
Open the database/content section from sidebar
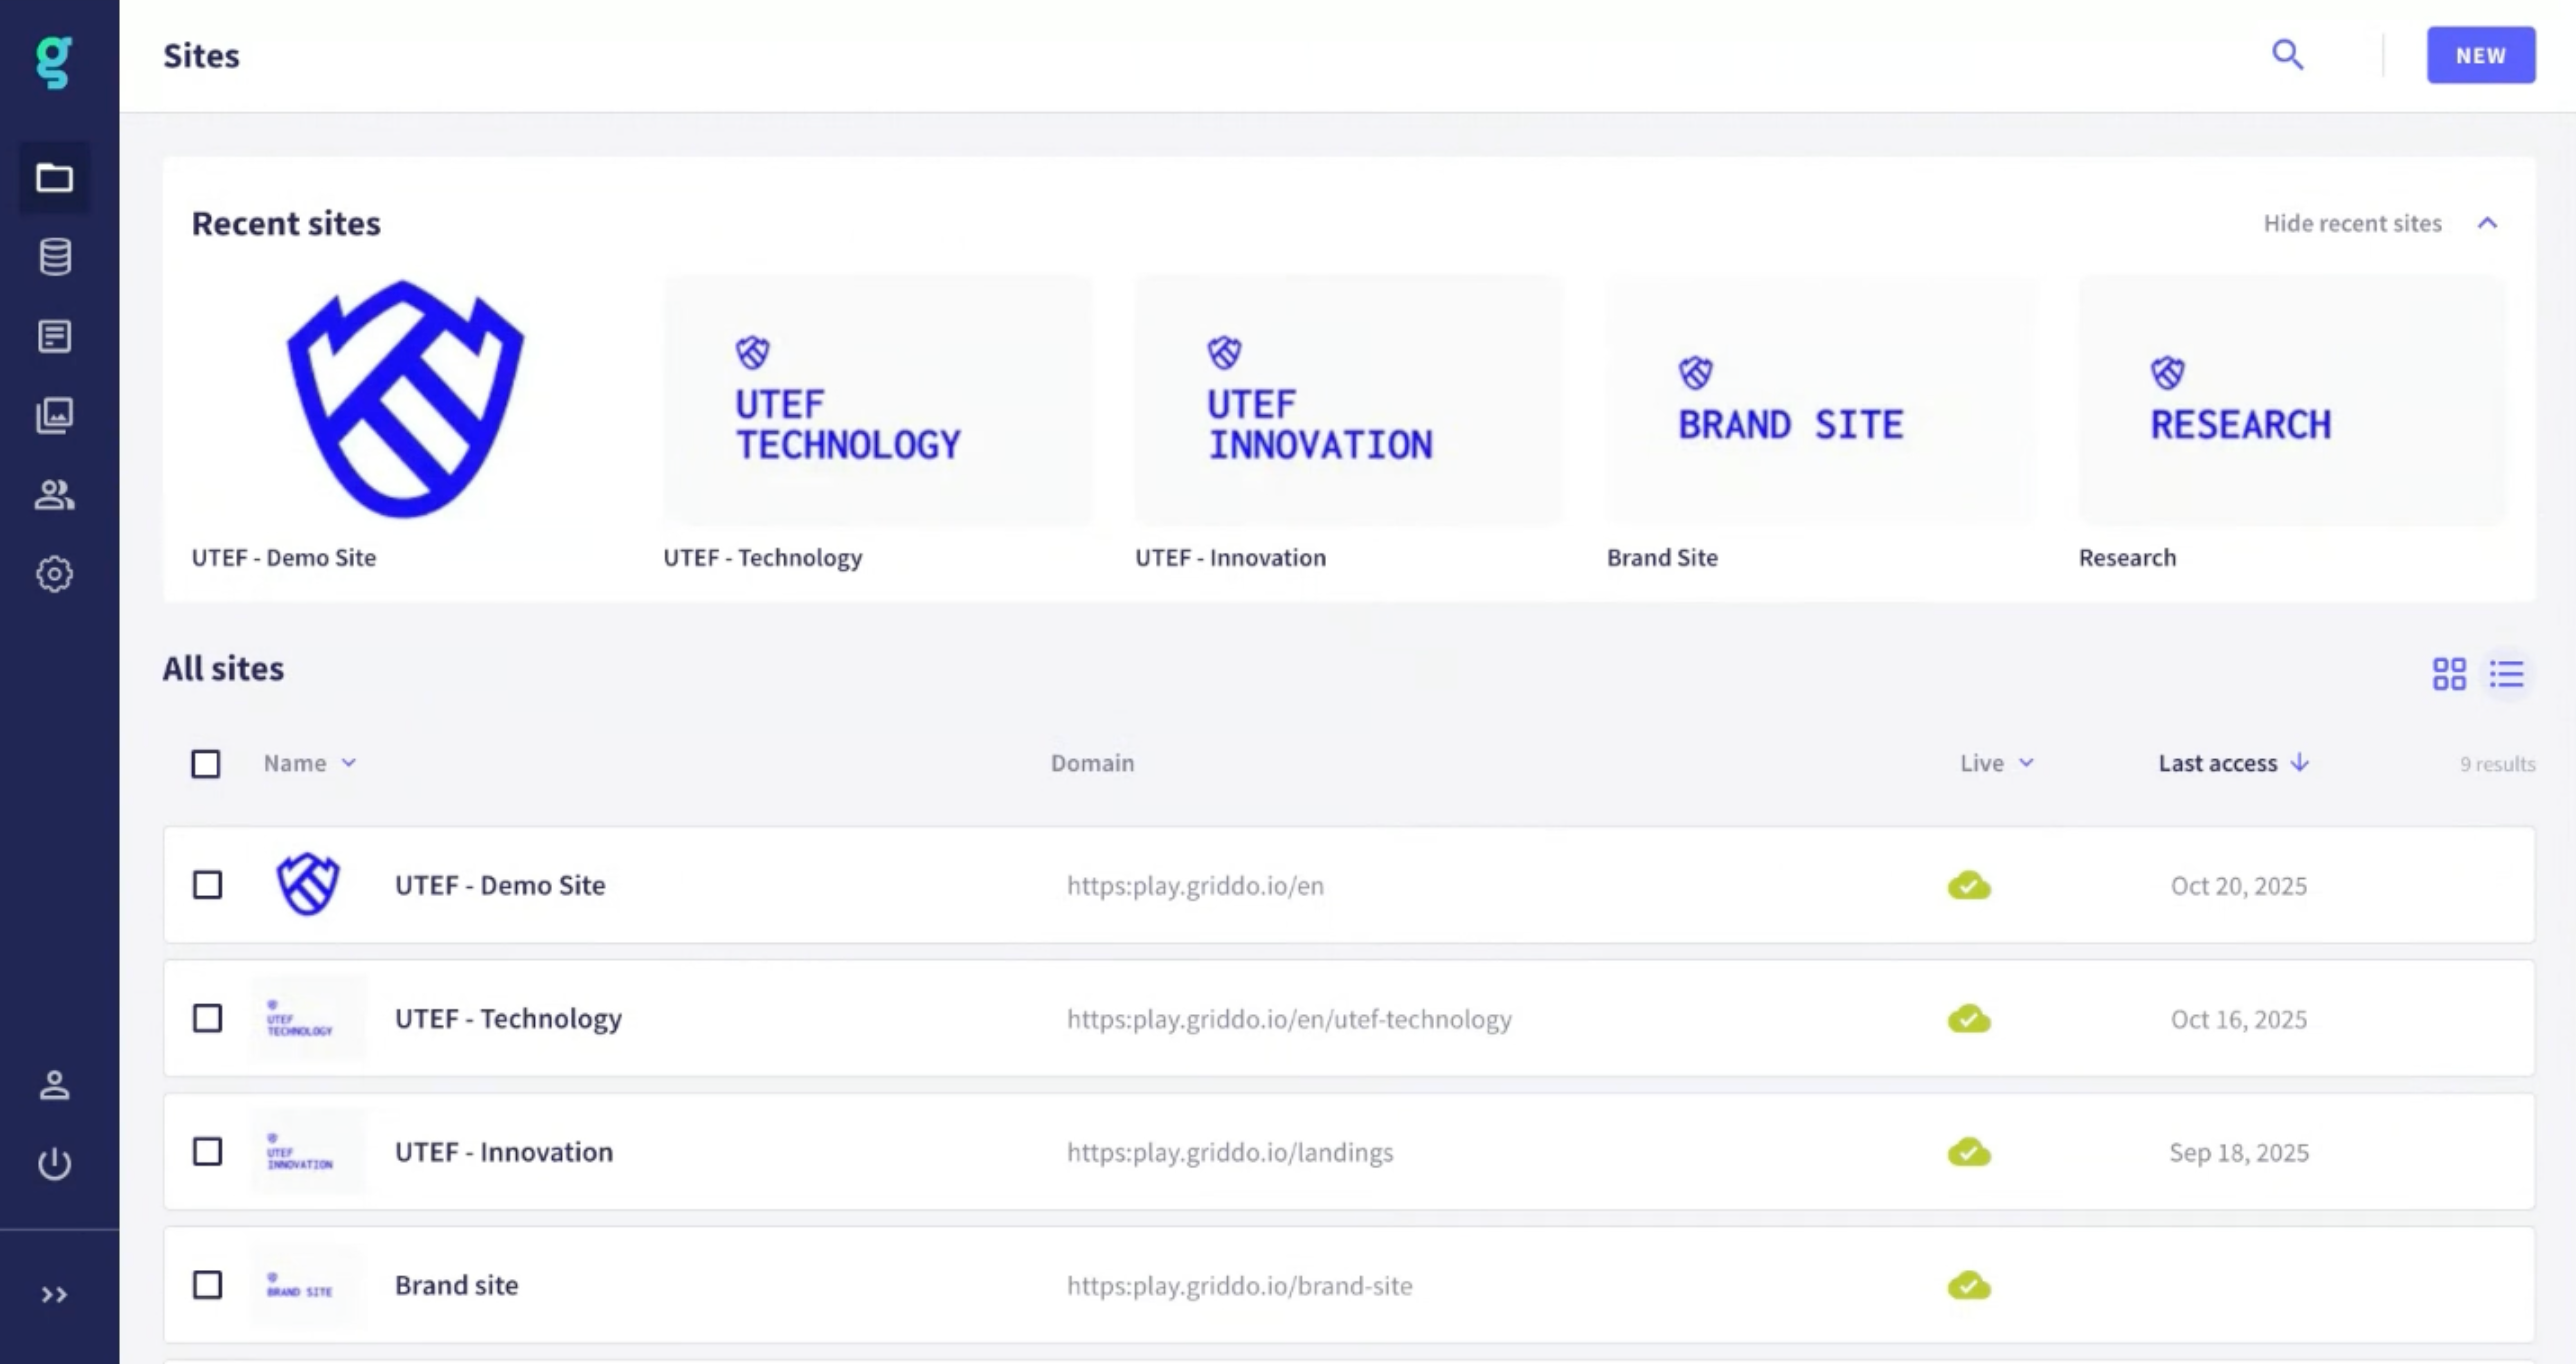tap(55, 257)
